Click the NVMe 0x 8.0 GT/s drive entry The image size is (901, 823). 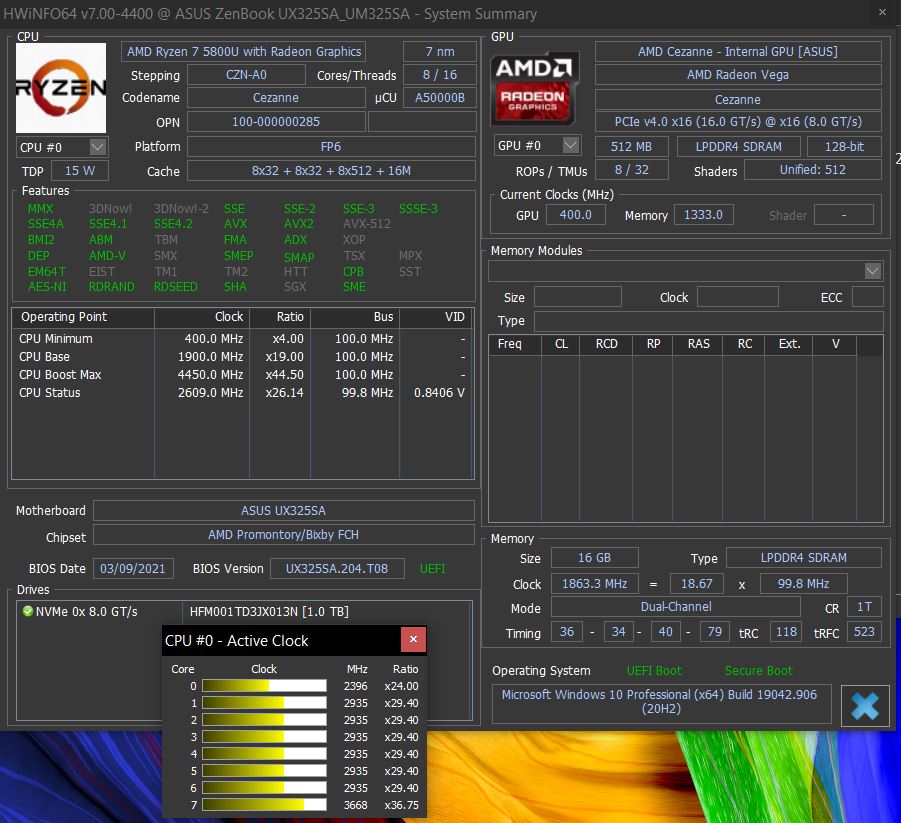click(x=86, y=612)
